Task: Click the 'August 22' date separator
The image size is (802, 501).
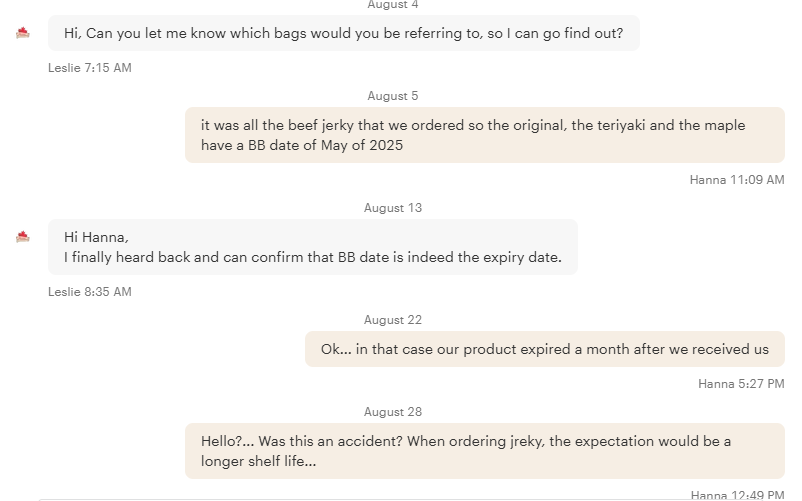Action: 393,320
